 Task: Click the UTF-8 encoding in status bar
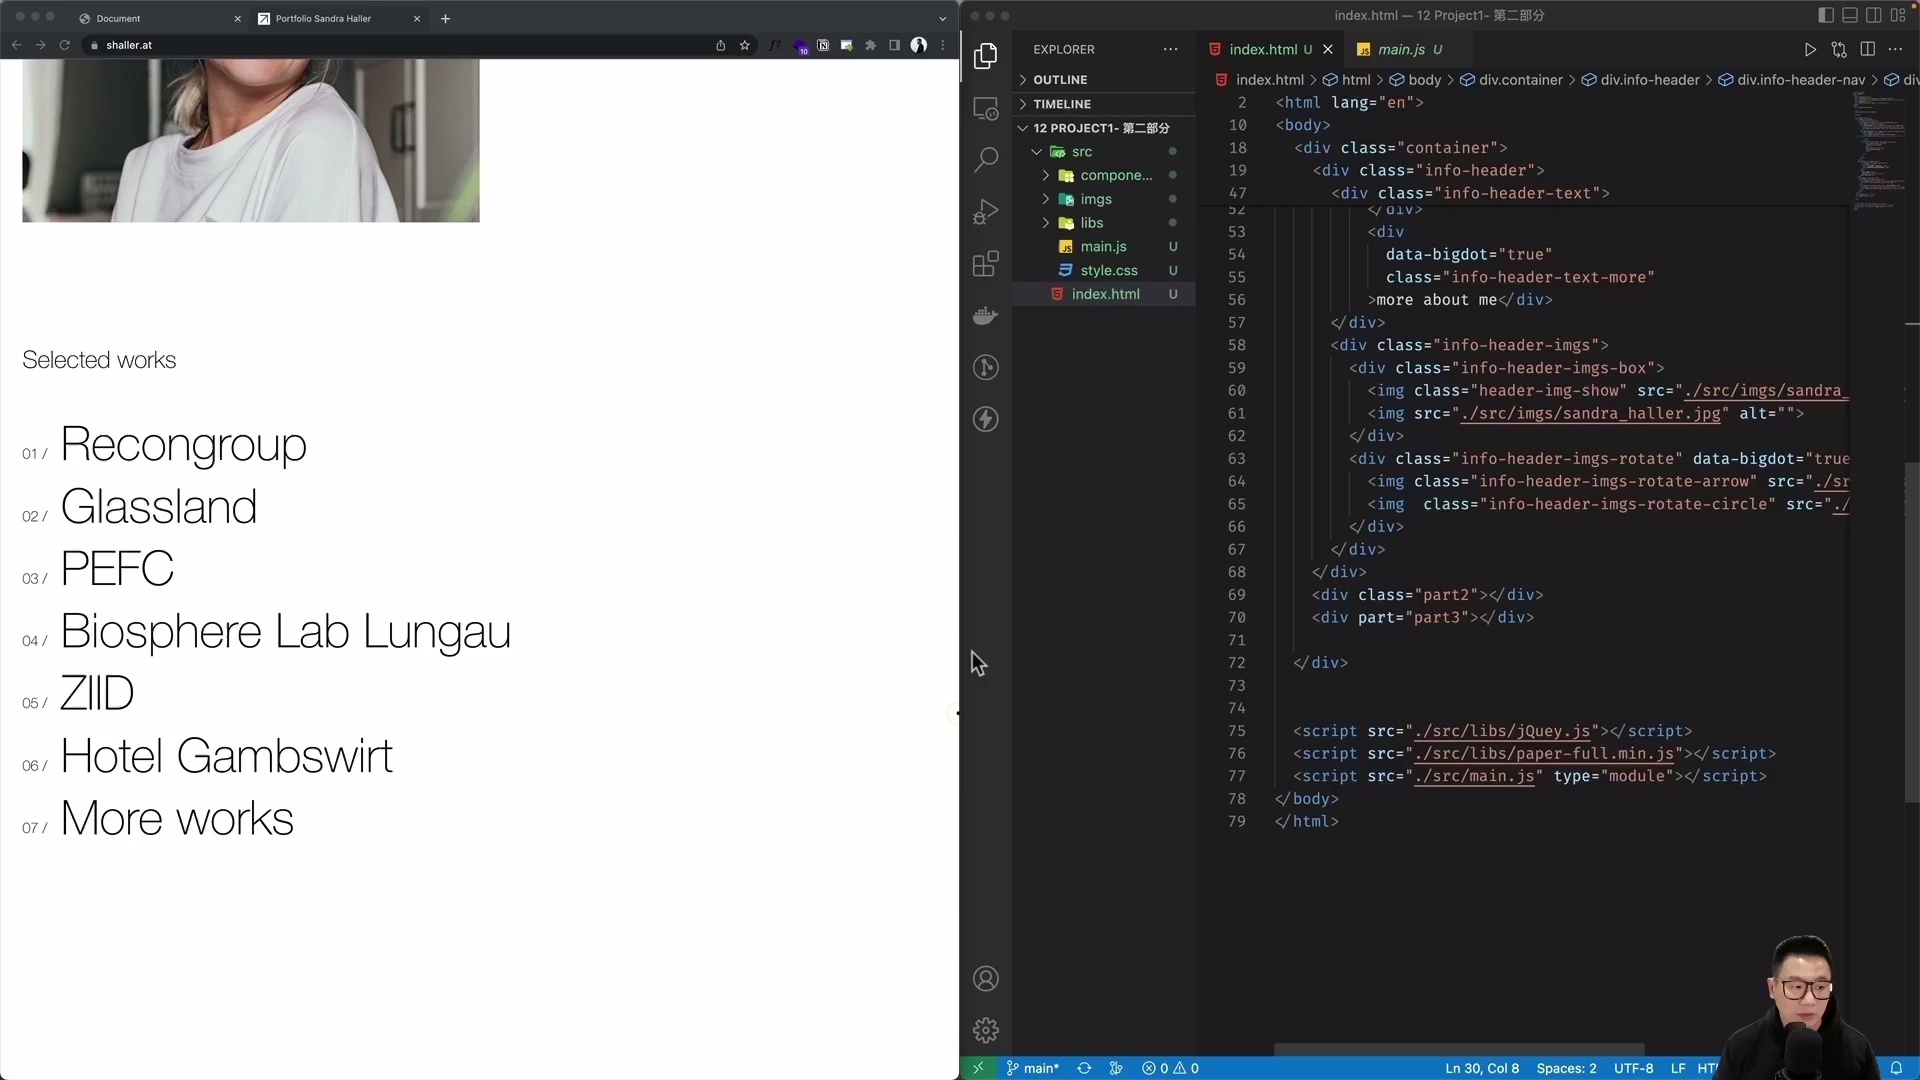tap(1633, 1068)
